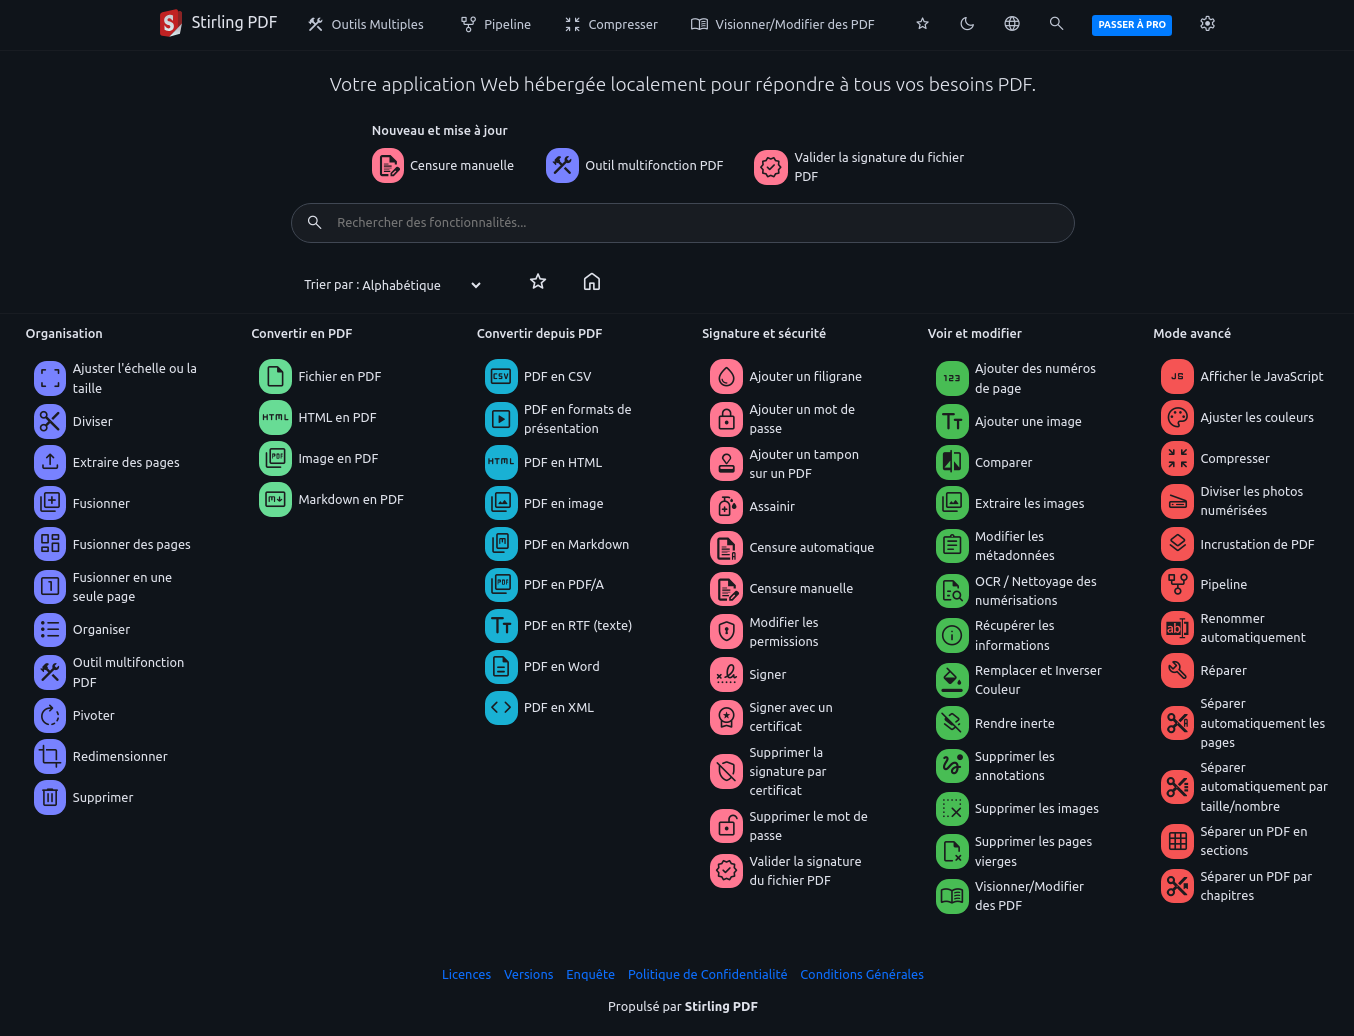
Task: Open Outil multifonction PDF under Nouveau et mise à jour
Action: click(635, 166)
